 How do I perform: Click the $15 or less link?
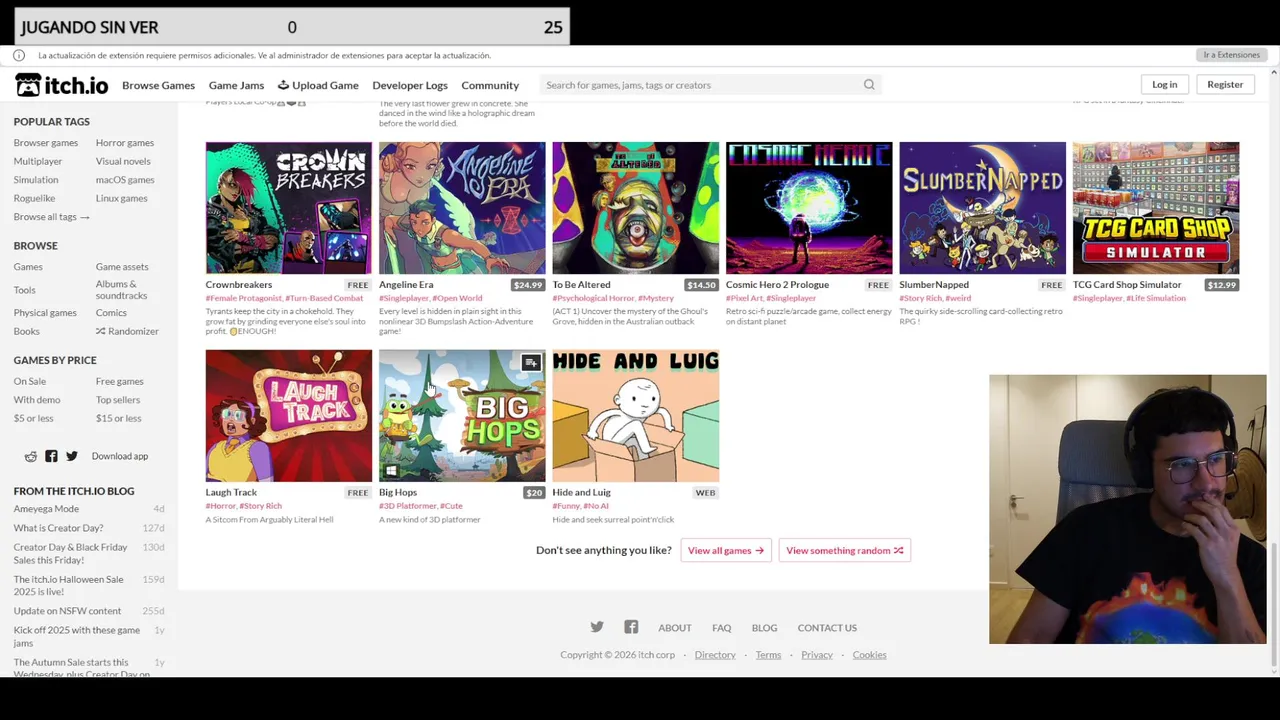pos(119,418)
